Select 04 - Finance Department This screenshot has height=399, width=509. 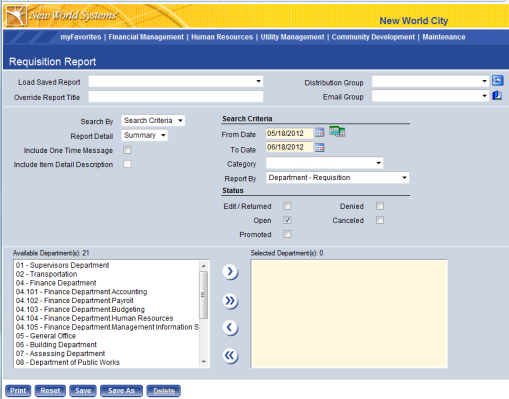(56, 283)
